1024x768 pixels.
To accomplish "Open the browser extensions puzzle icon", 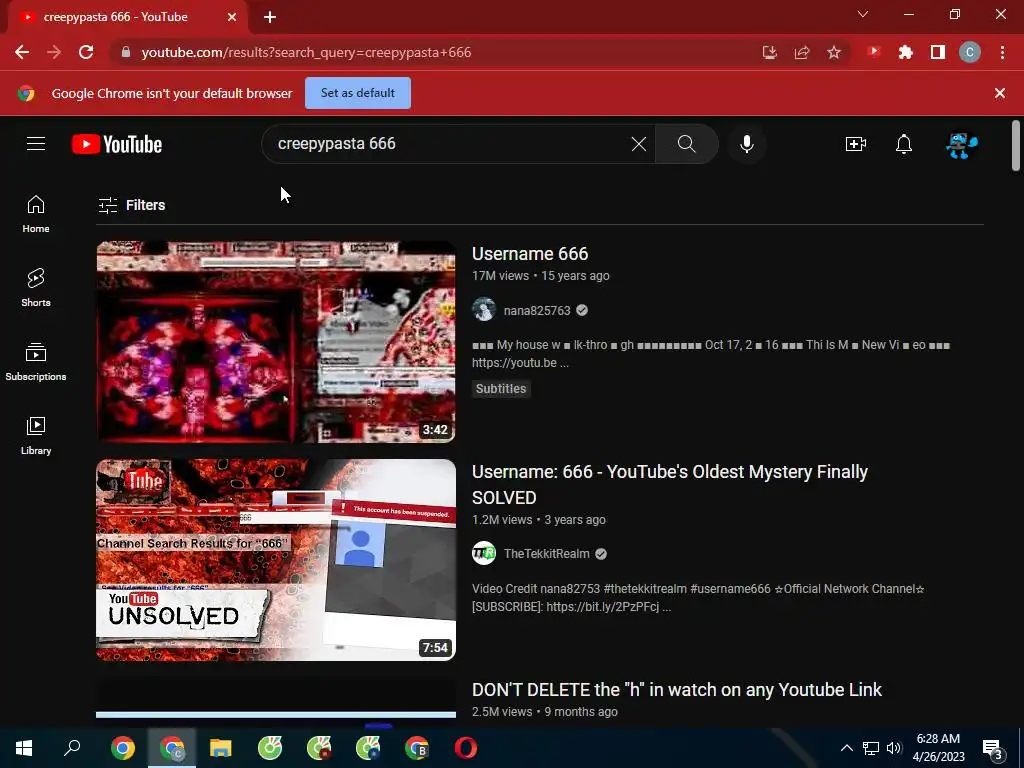I will (x=905, y=52).
